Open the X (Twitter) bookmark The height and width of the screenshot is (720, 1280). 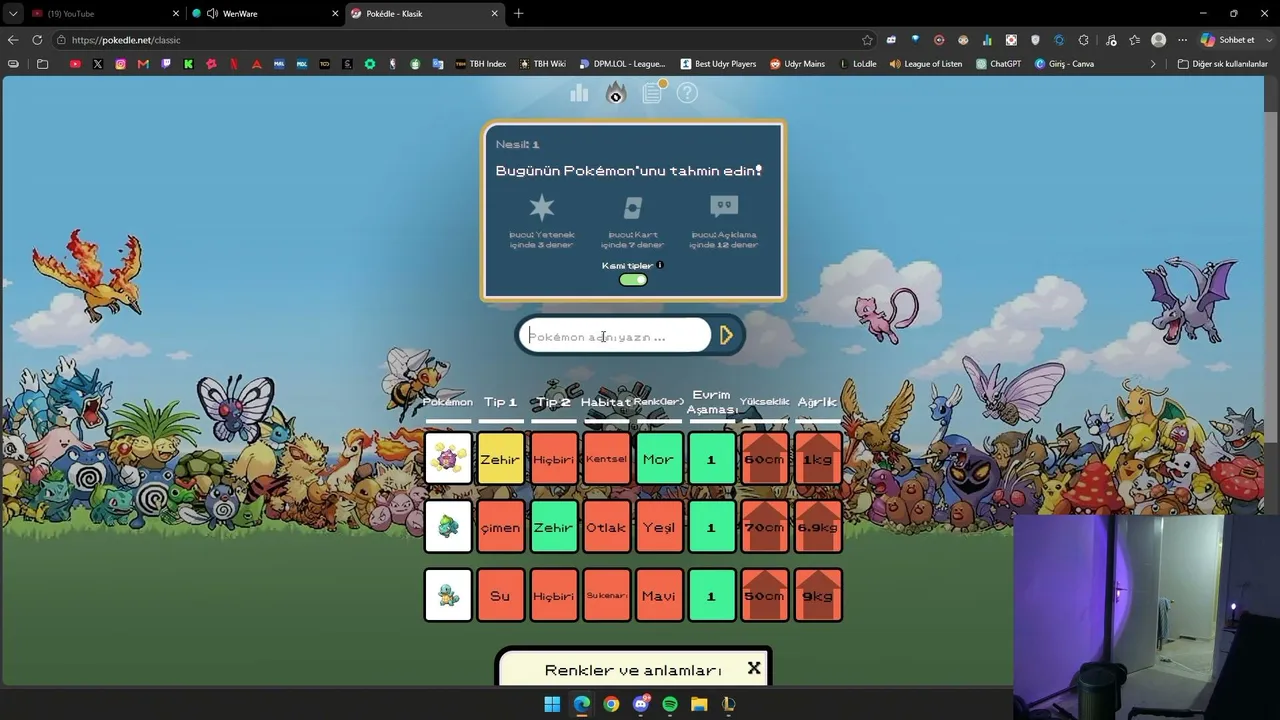coord(98,64)
